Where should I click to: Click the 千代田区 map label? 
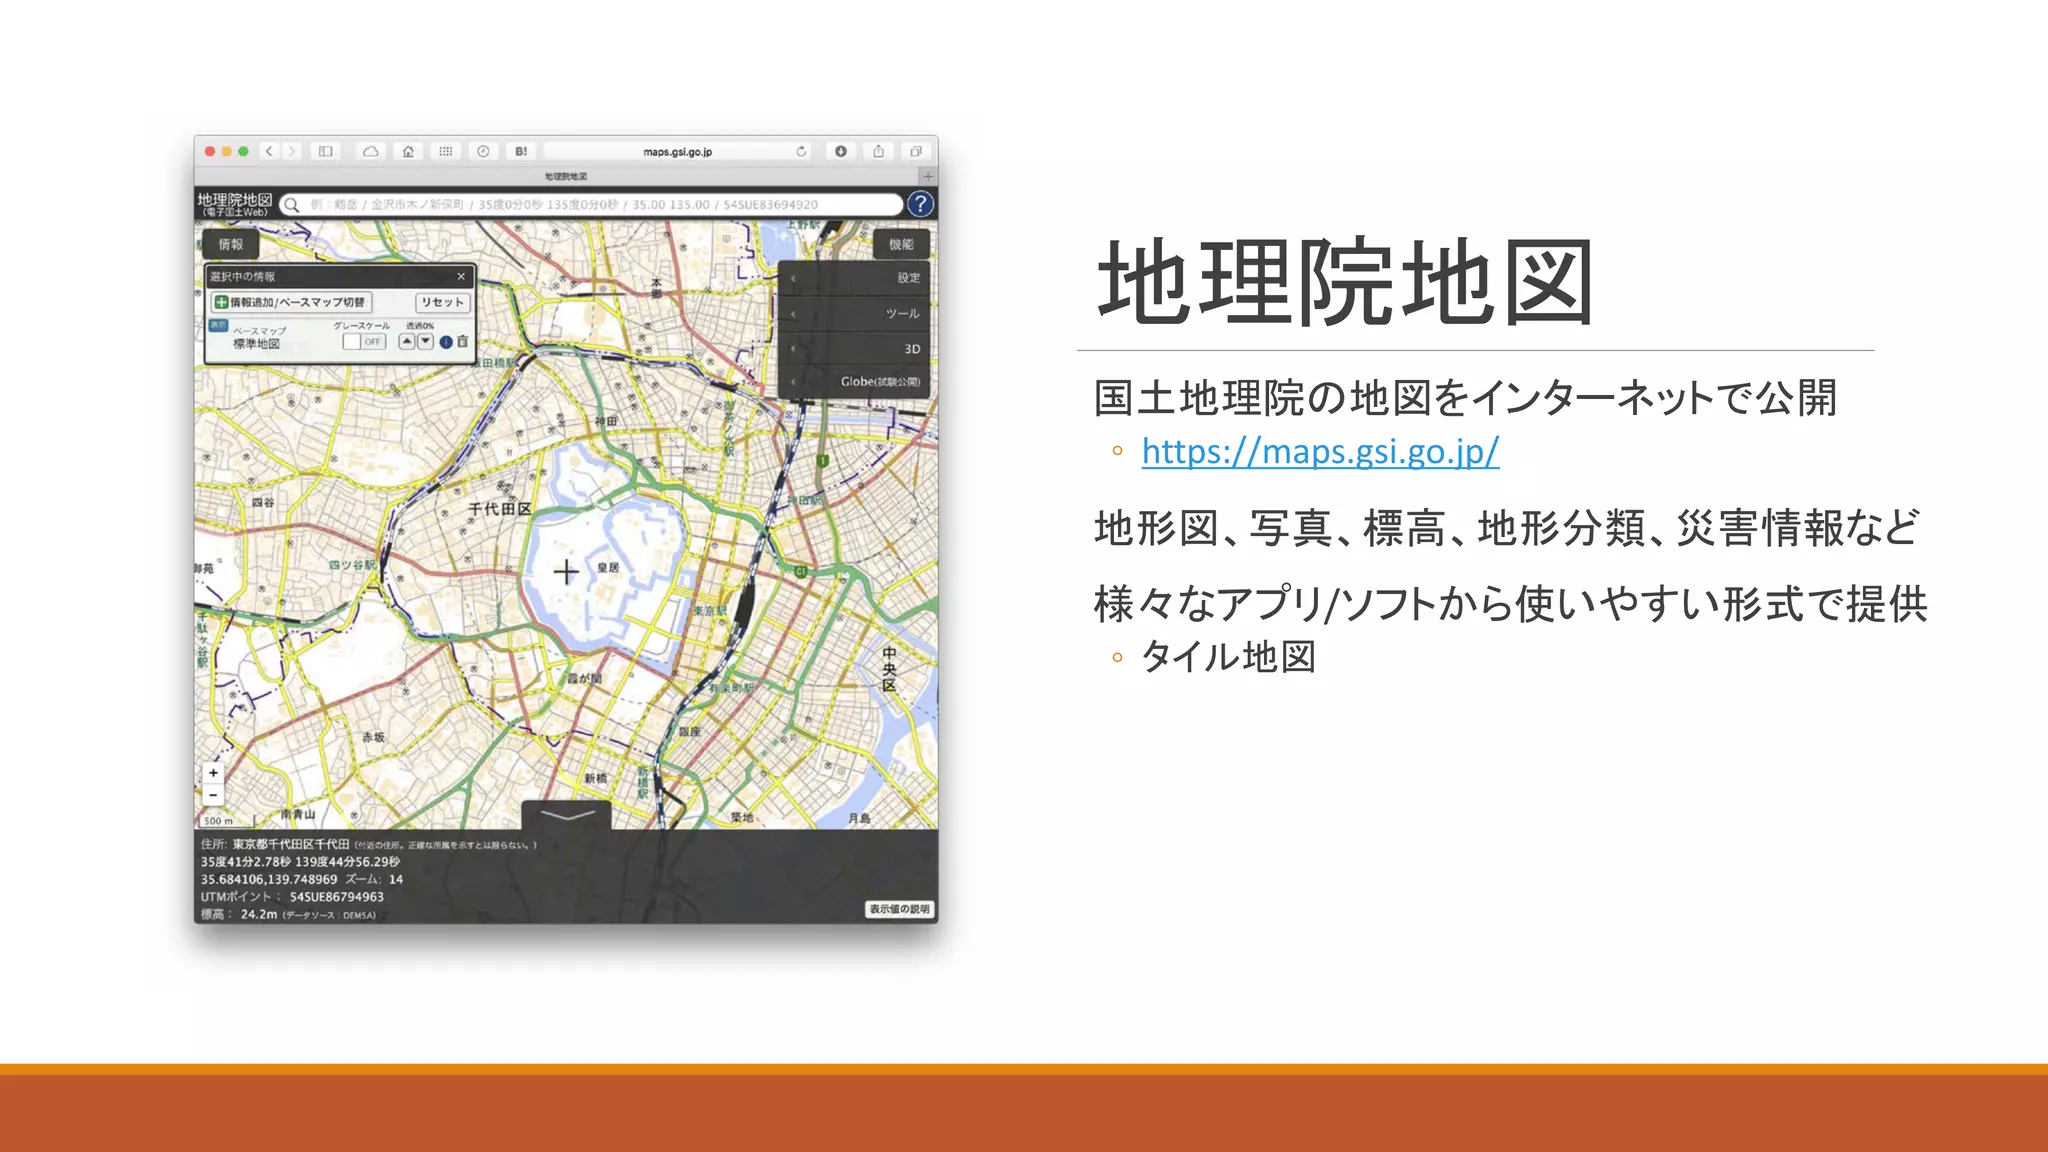coord(500,509)
